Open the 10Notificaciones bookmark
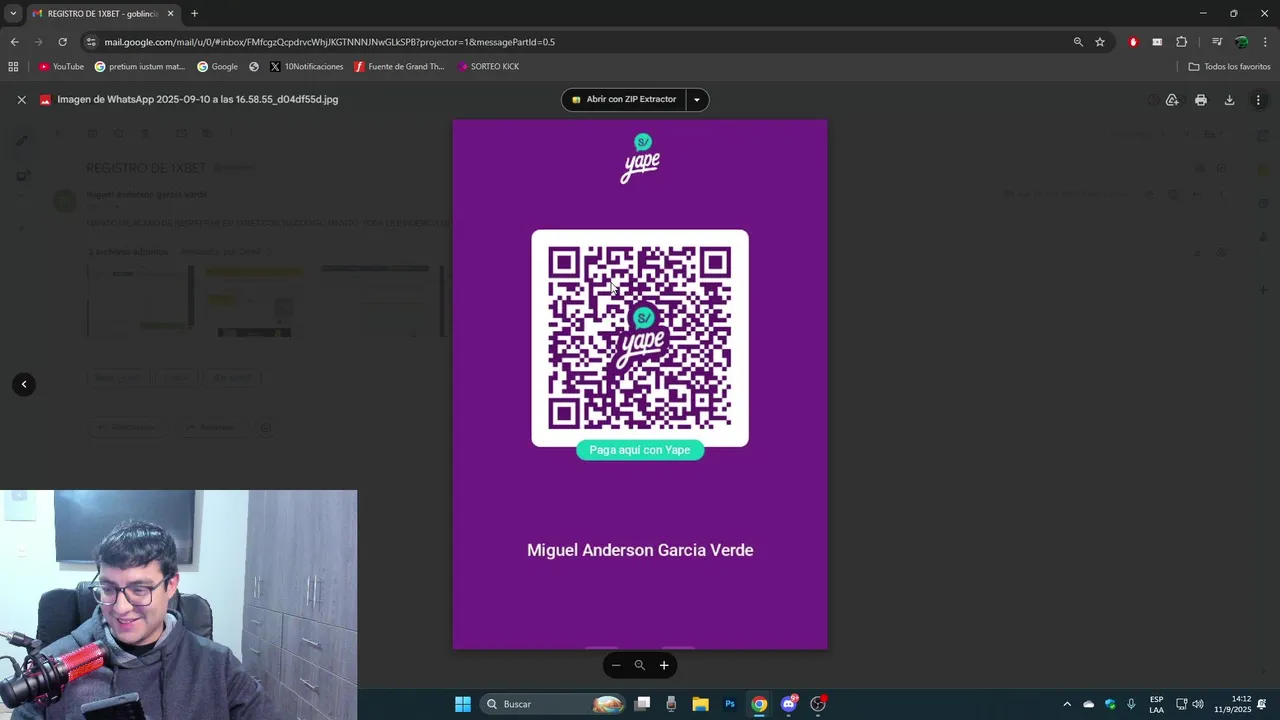The width and height of the screenshot is (1280, 720). pos(306,67)
